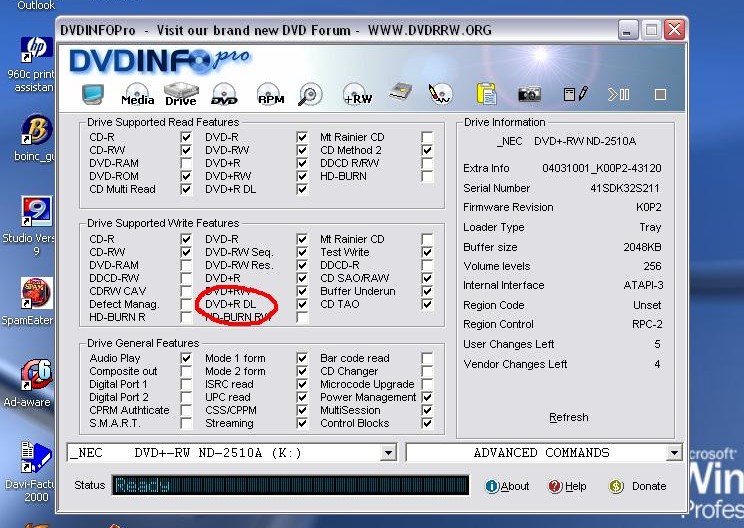Toggle the Power Management checkbox
The width and height of the screenshot is (744, 528).
pos(427,397)
